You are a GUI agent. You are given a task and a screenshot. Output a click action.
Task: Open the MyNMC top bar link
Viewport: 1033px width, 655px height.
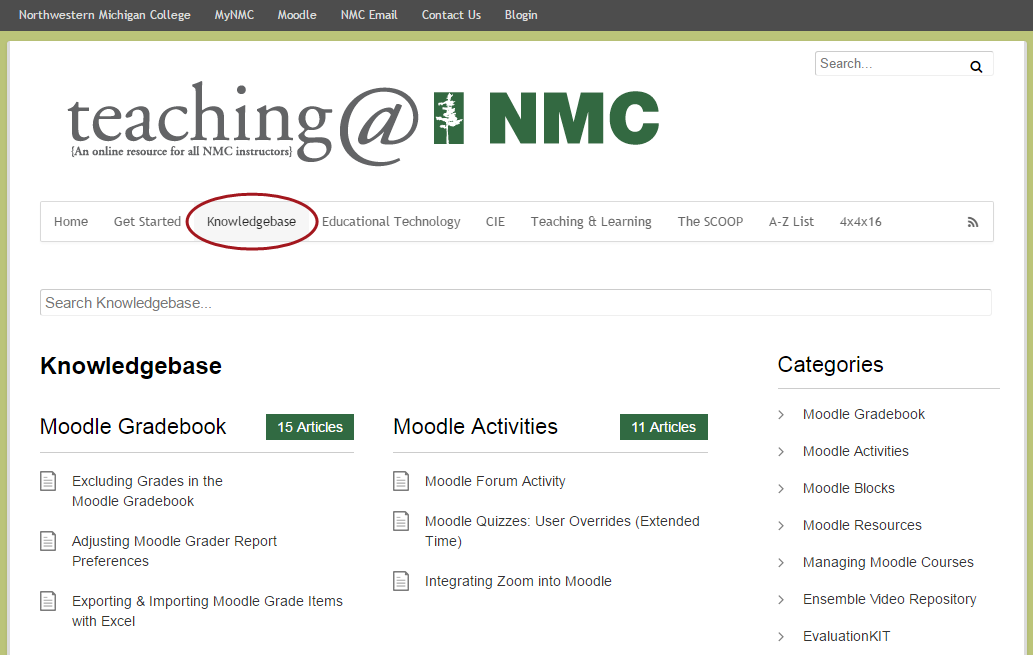point(234,14)
